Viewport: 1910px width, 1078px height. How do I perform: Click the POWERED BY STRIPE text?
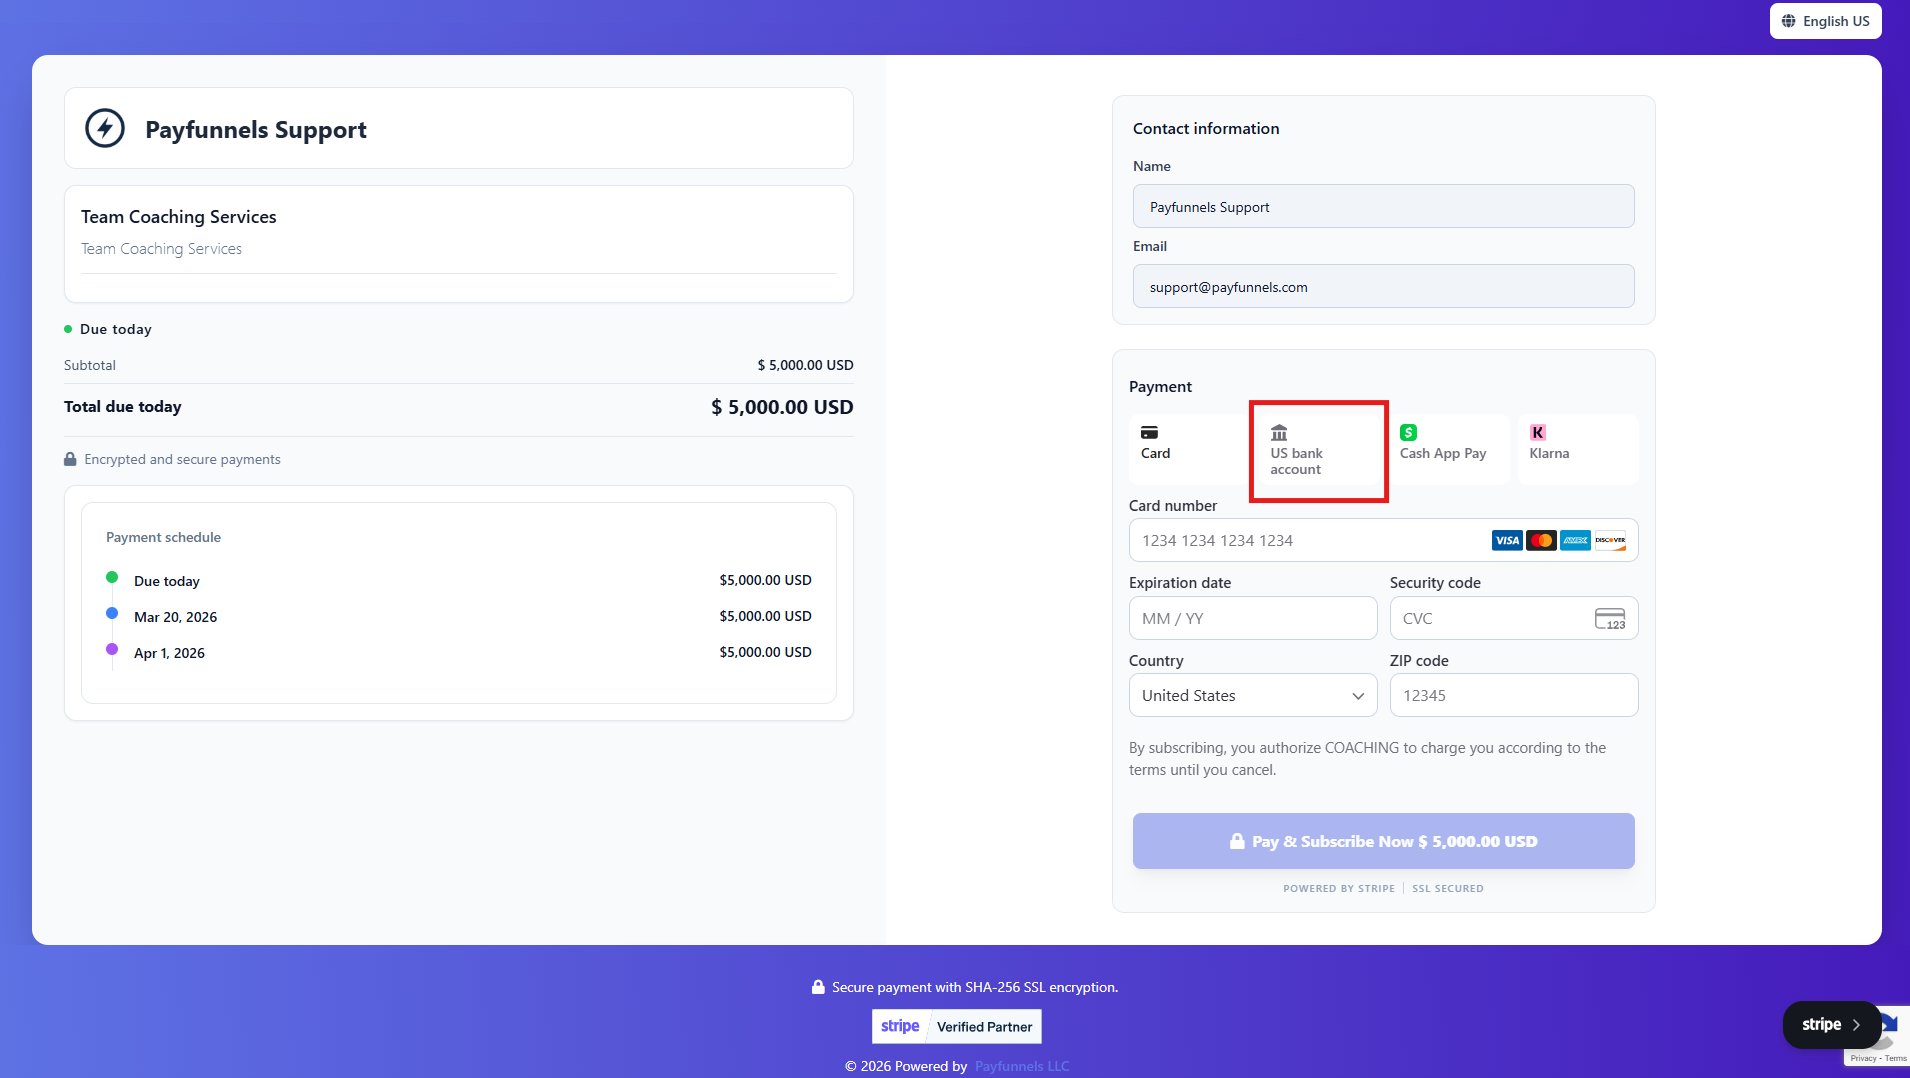pyautogui.click(x=1339, y=888)
